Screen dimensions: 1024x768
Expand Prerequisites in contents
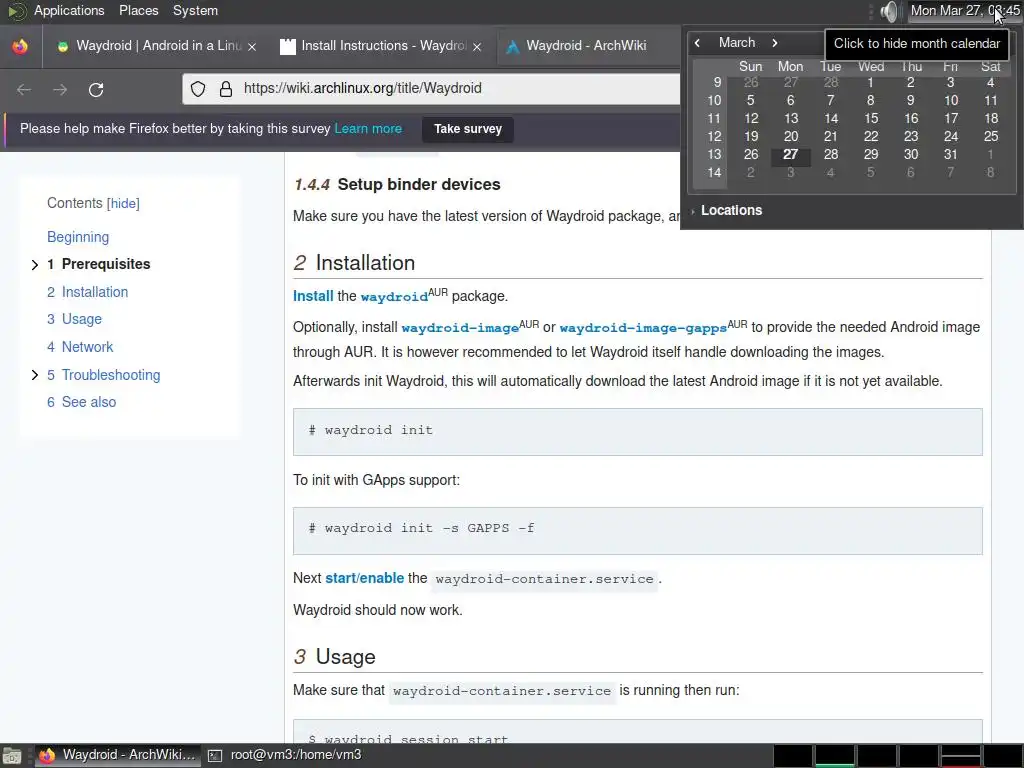35,264
